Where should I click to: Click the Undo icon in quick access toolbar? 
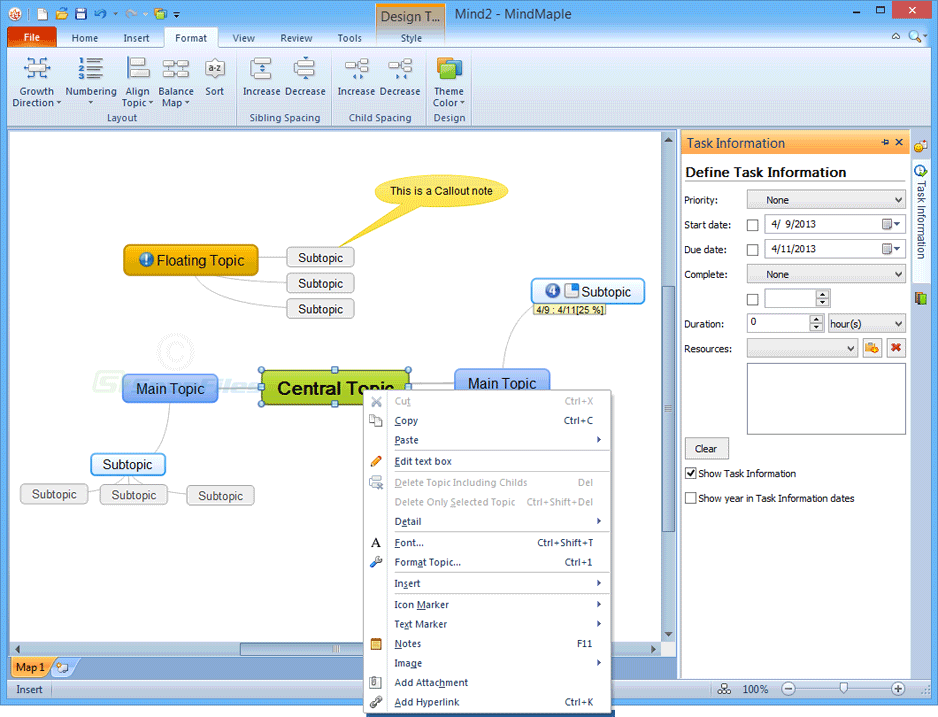tap(100, 14)
